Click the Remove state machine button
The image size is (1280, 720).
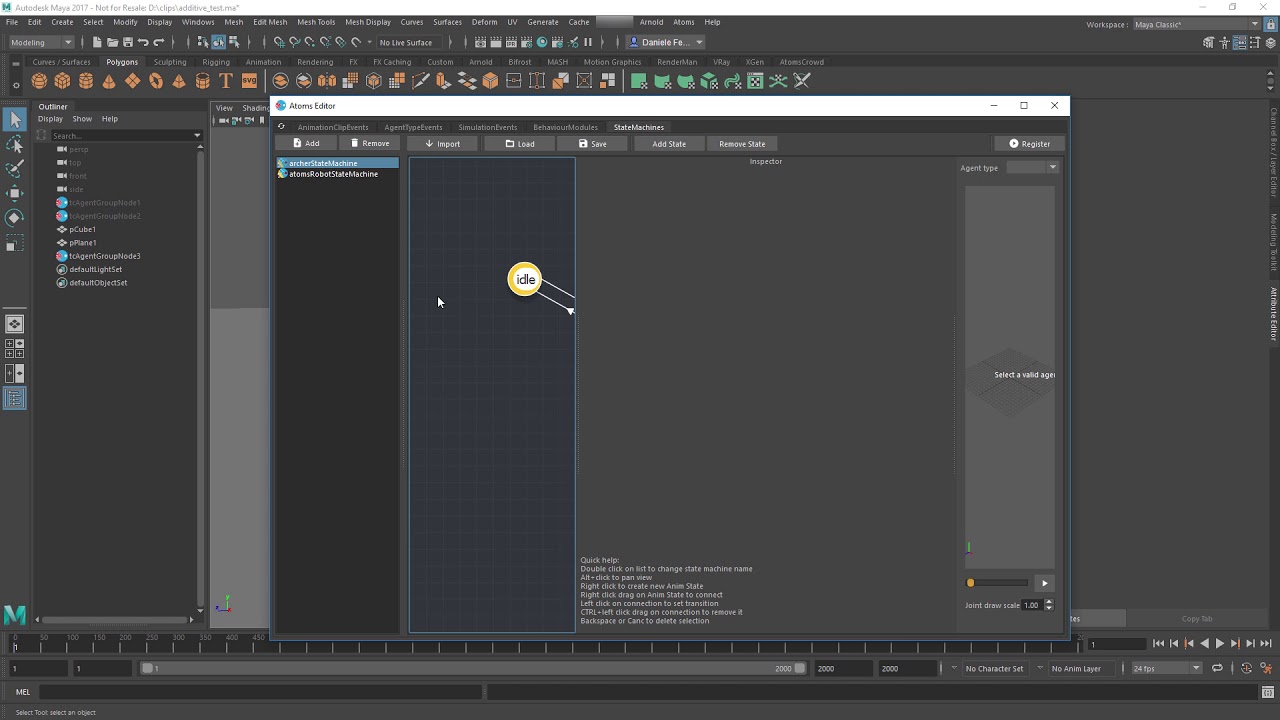[x=369, y=143]
